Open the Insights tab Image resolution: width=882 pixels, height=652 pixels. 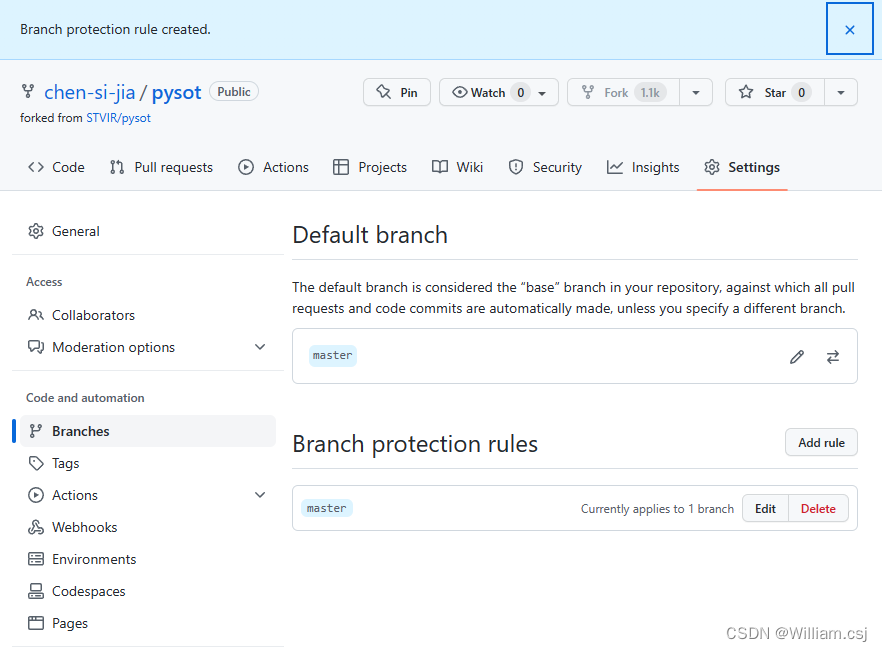[x=643, y=167]
